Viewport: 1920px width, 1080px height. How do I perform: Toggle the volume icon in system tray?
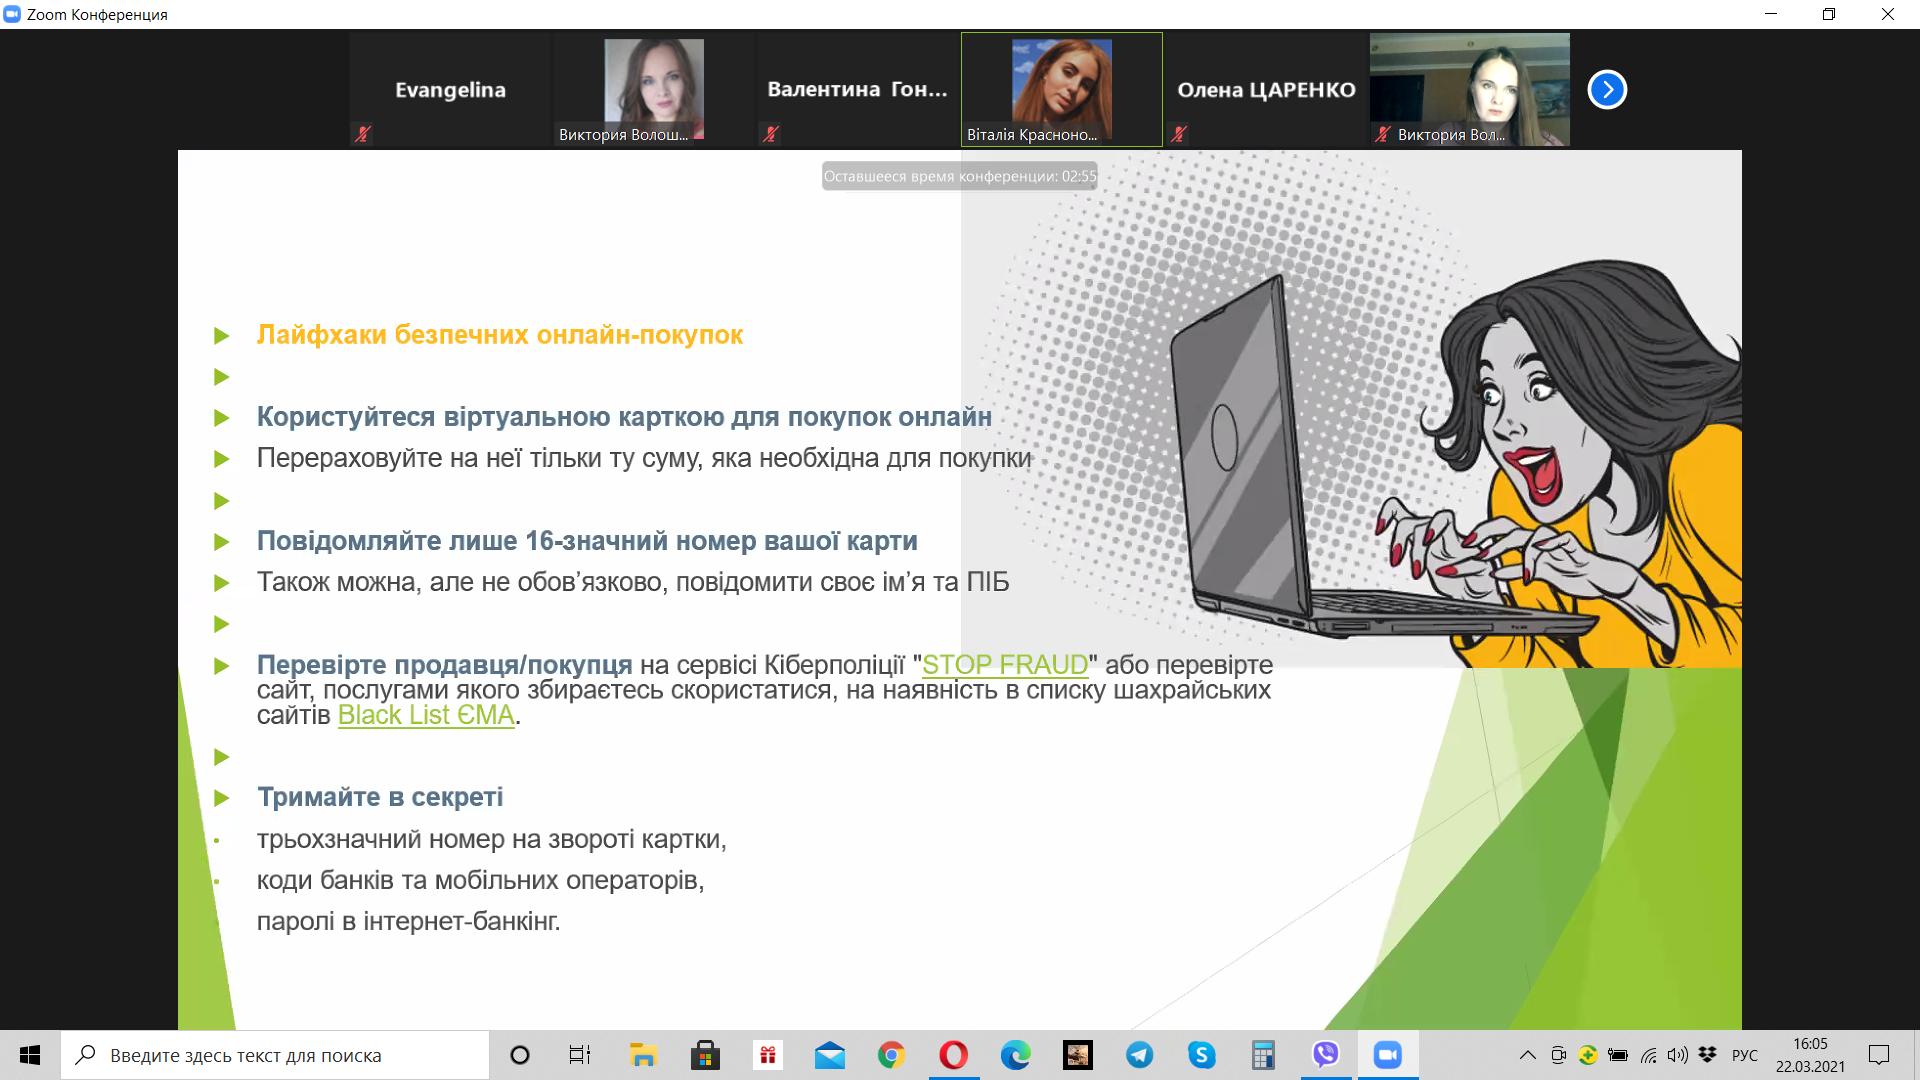pyautogui.click(x=1677, y=1055)
